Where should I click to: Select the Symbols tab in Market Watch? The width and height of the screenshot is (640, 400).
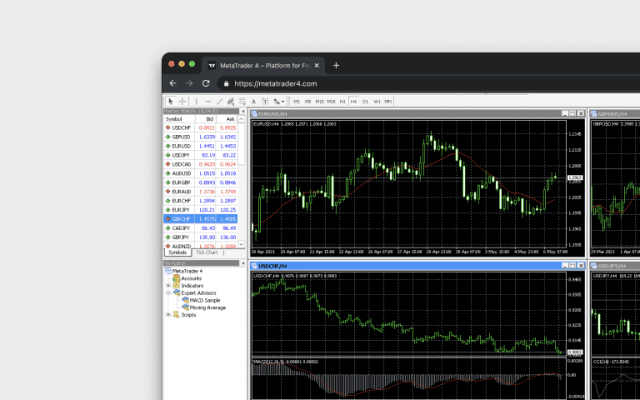coord(178,253)
